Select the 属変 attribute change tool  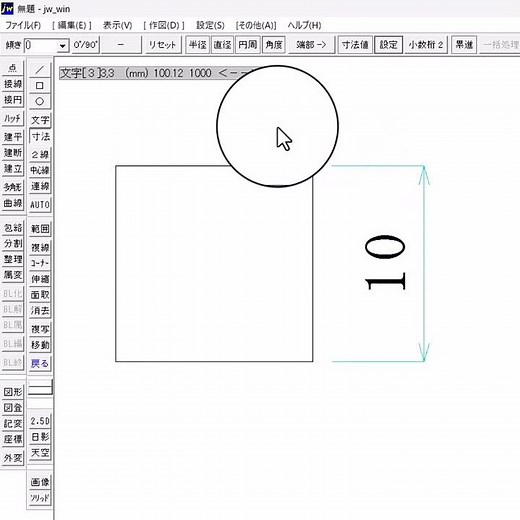(x=13, y=275)
